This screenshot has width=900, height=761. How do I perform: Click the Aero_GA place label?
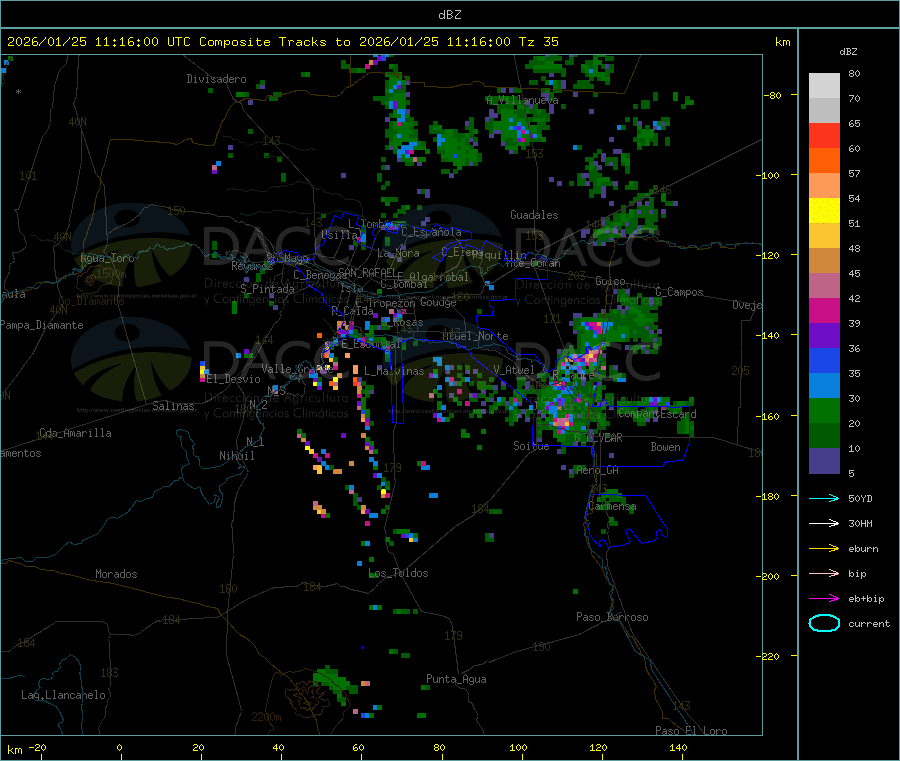[597, 470]
